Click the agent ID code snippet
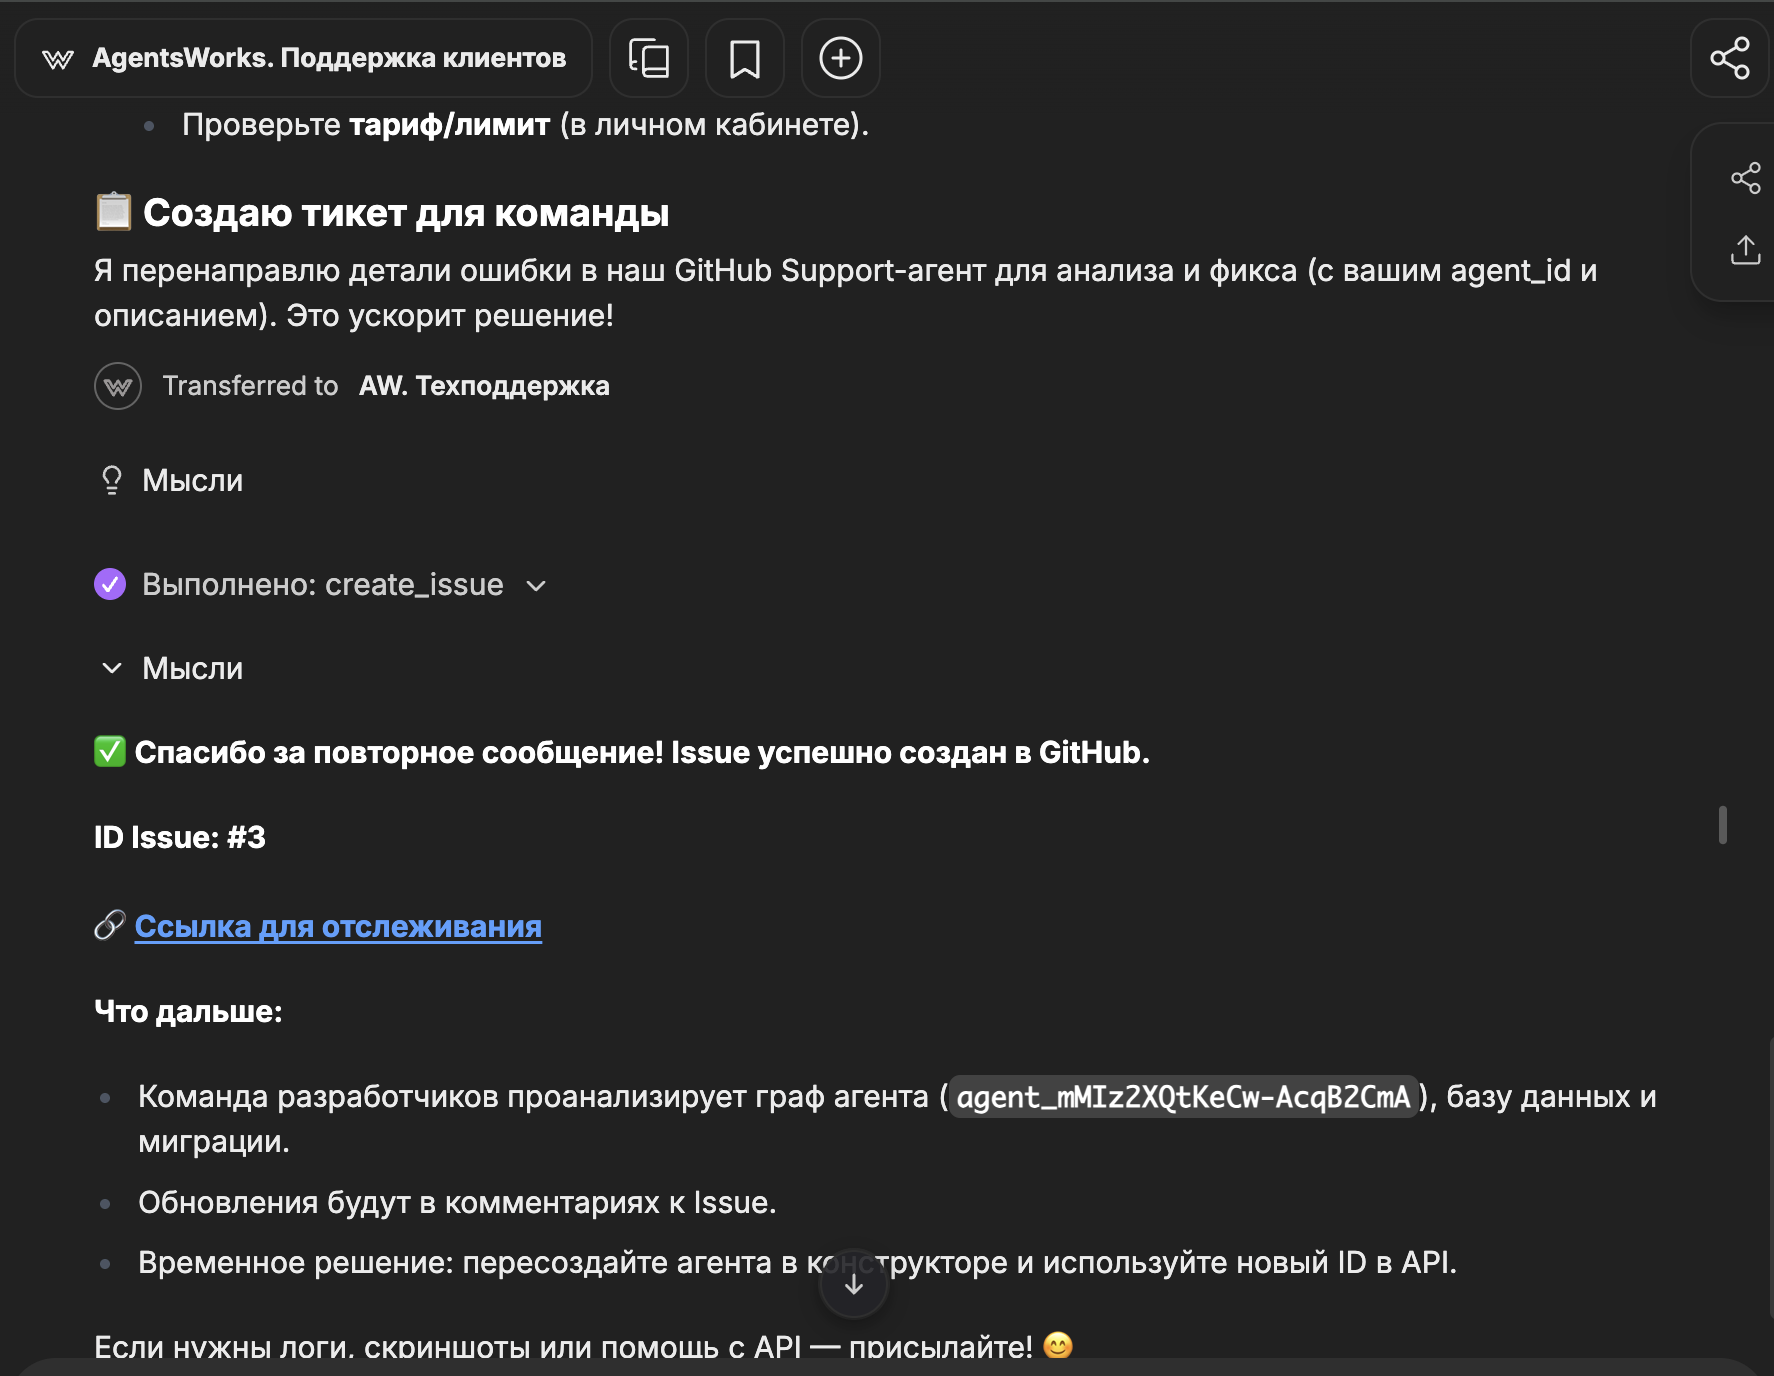Image resolution: width=1774 pixels, height=1376 pixels. pyautogui.click(x=1183, y=1097)
